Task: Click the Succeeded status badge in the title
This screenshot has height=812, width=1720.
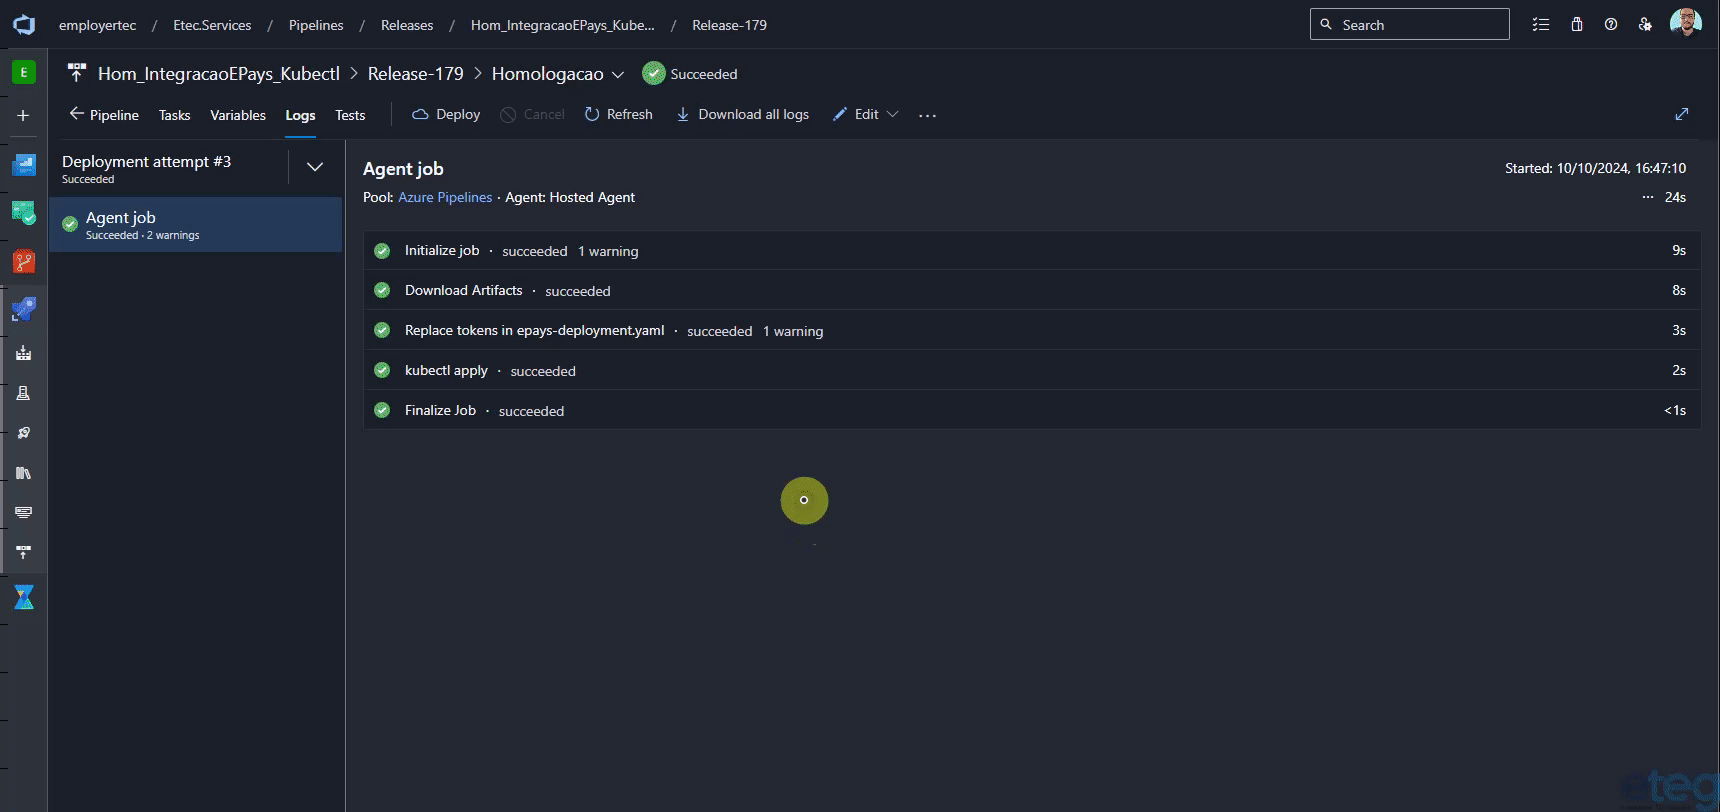Action: [690, 74]
